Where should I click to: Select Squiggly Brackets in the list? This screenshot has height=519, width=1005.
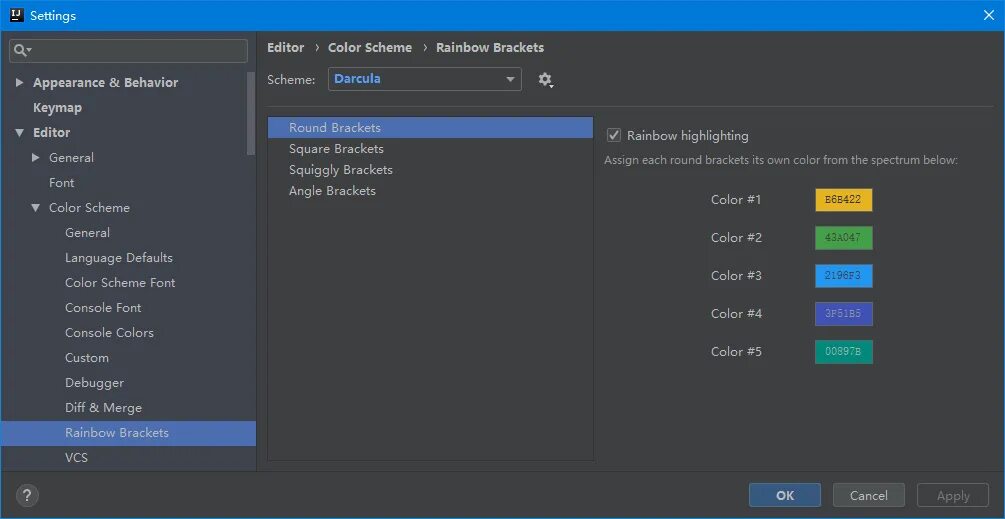tap(430, 170)
